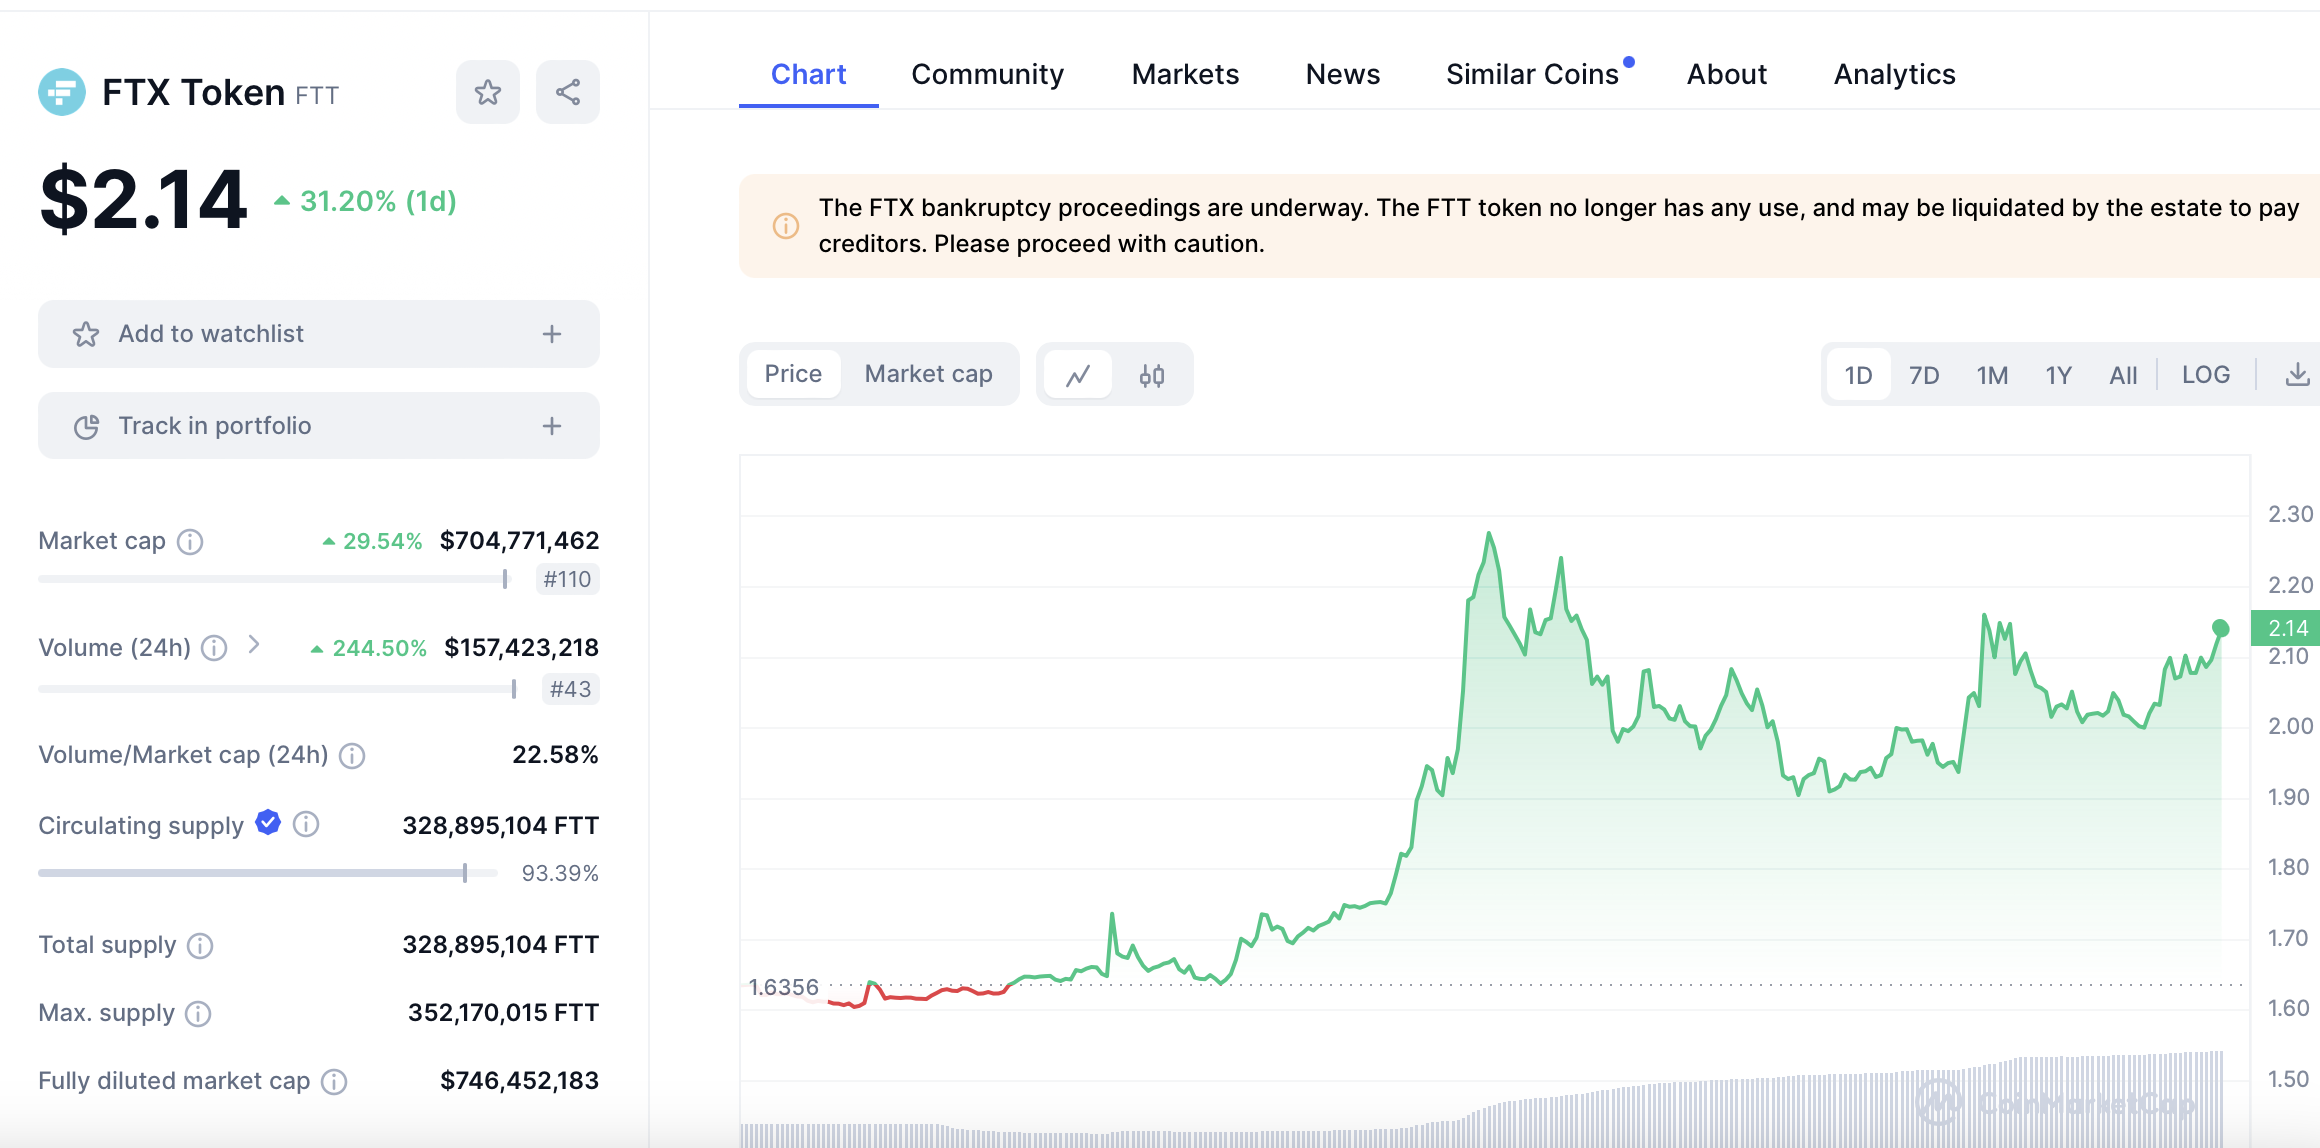Expand Track in portfolio plus
Screen dimensions: 2320x1148
552,426
